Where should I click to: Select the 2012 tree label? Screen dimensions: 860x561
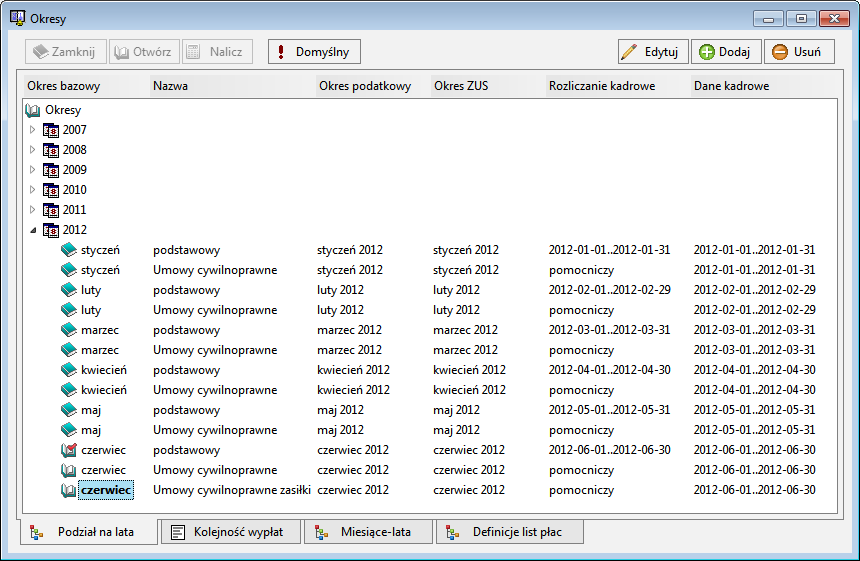pos(75,230)
